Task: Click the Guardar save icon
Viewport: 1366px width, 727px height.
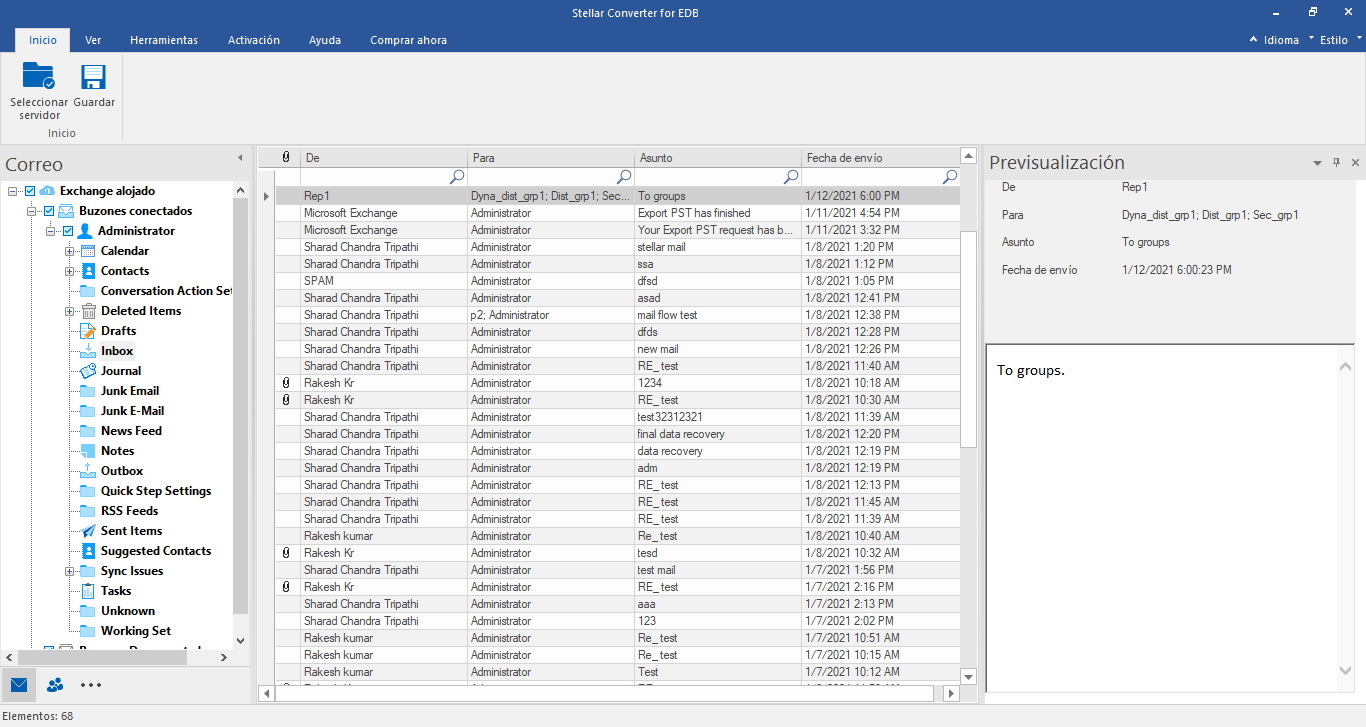Action: [x=94, y=77]
